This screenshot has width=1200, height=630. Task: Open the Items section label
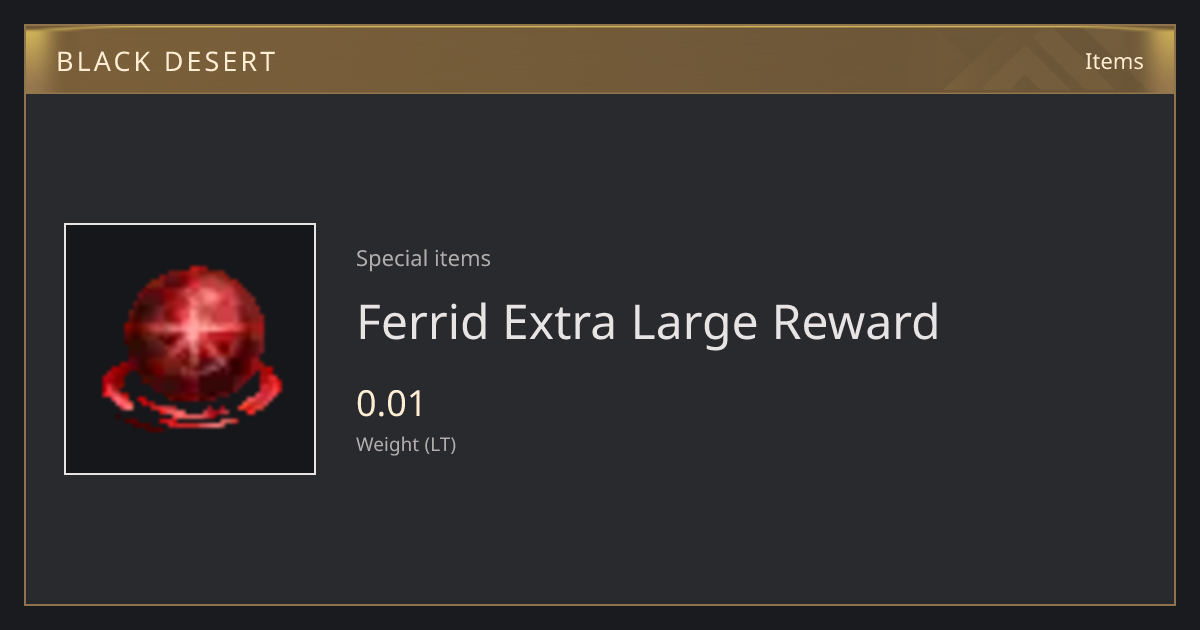click(x=1114, y=61)
